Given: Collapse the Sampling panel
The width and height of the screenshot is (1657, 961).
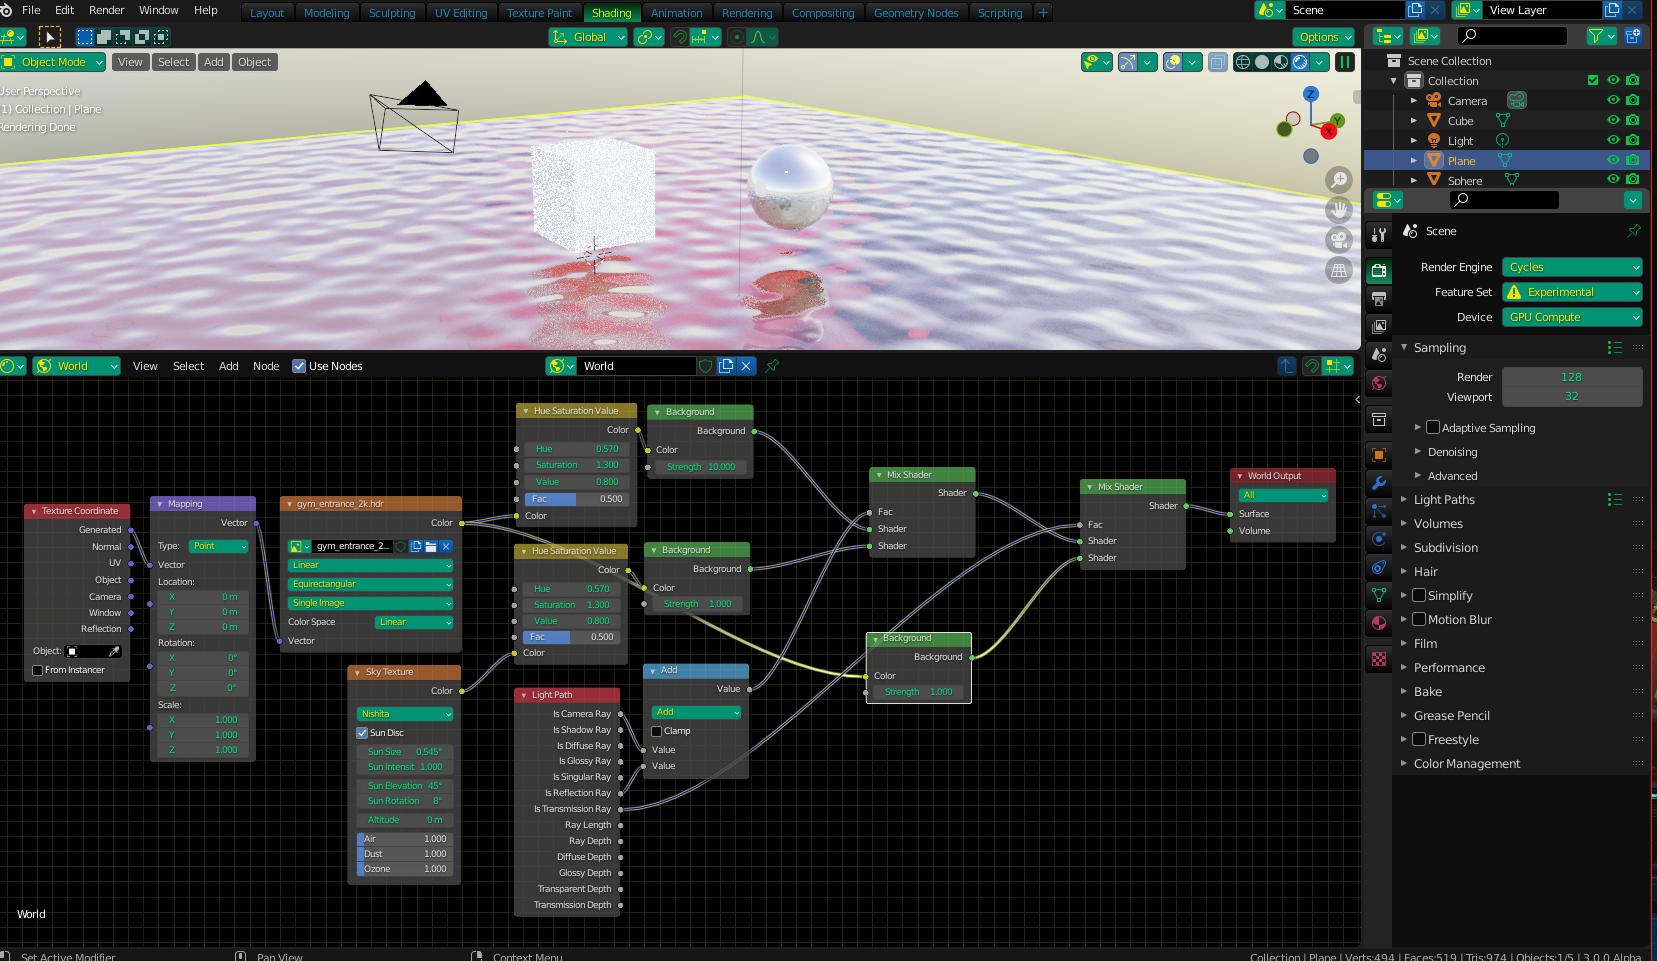Looking at the screenshot, I should point(1404,348).
